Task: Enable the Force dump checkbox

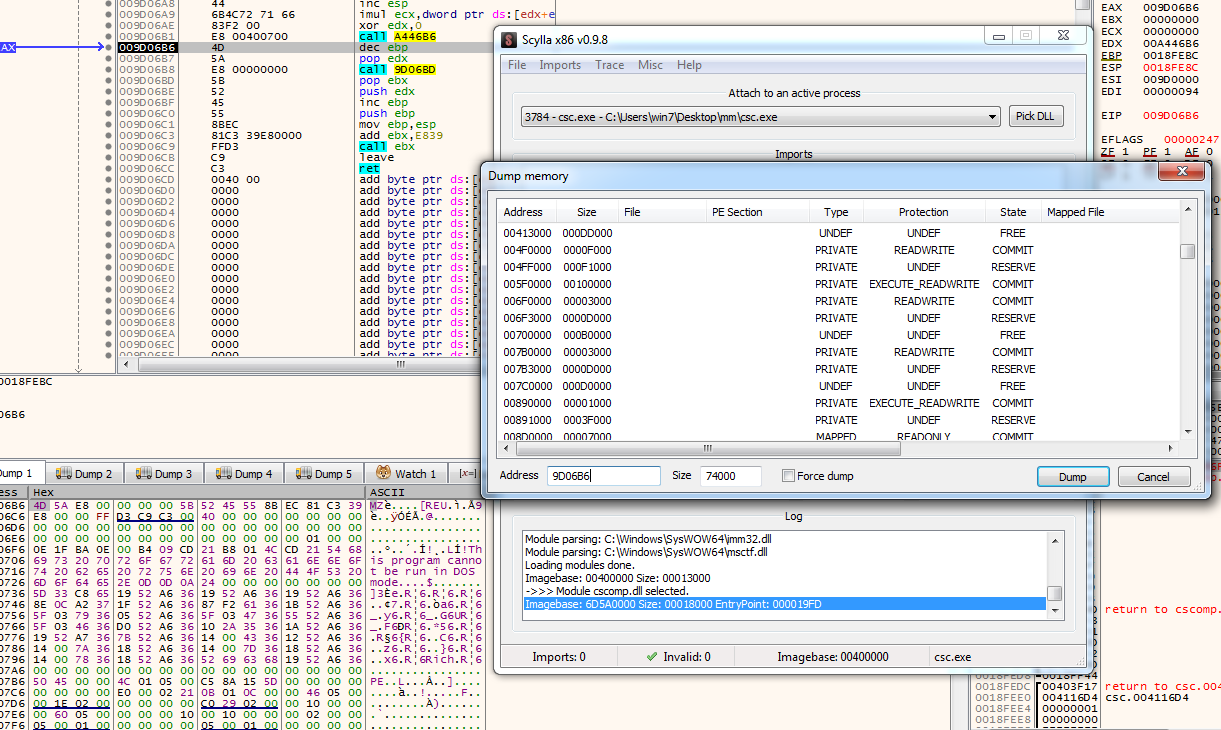Action: [x=788, y=476]
